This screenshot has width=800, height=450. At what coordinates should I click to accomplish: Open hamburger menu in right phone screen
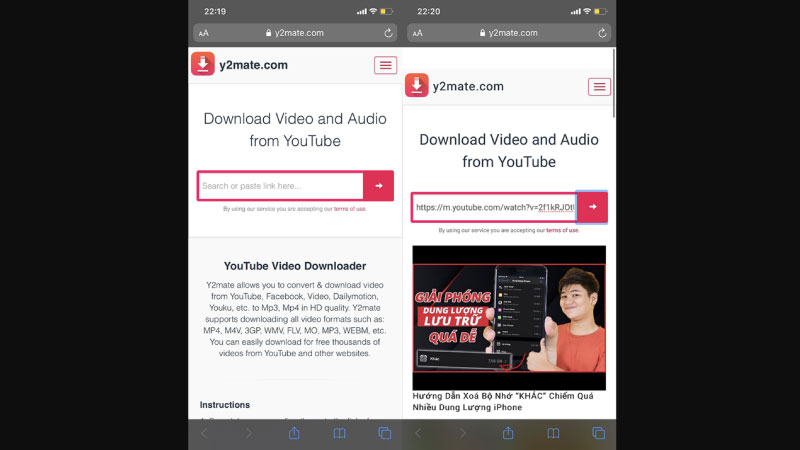pos(599,87)
